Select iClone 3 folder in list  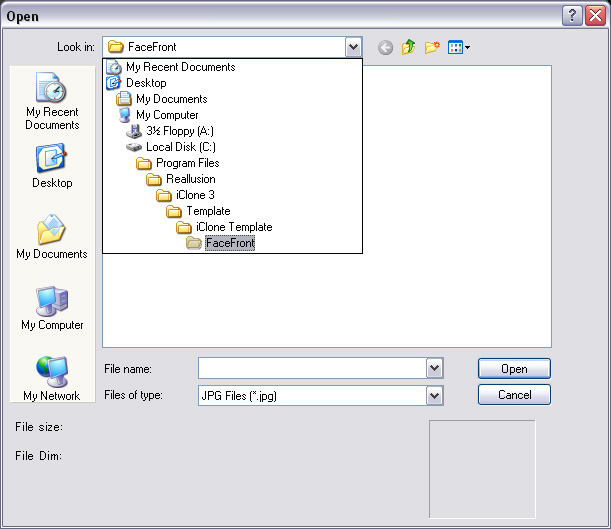coord(185,195)
